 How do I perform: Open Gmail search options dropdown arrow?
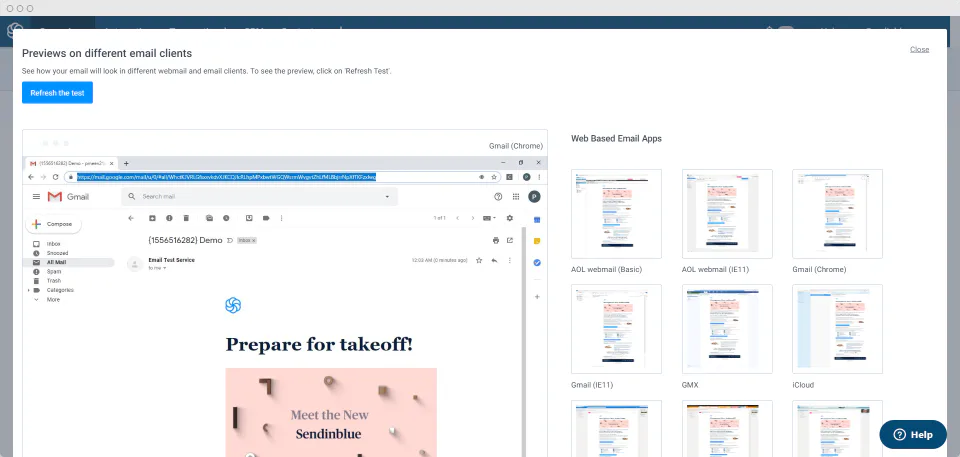[387, 197]
